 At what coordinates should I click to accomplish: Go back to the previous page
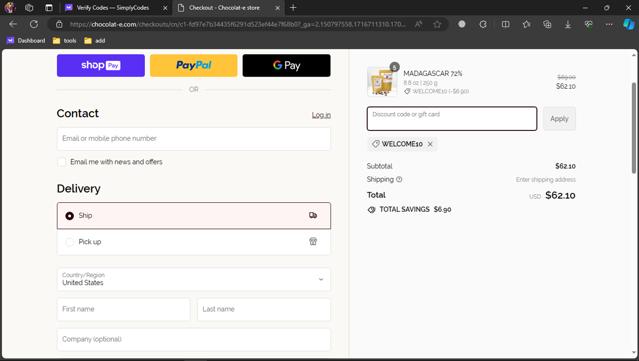[13, 24]
